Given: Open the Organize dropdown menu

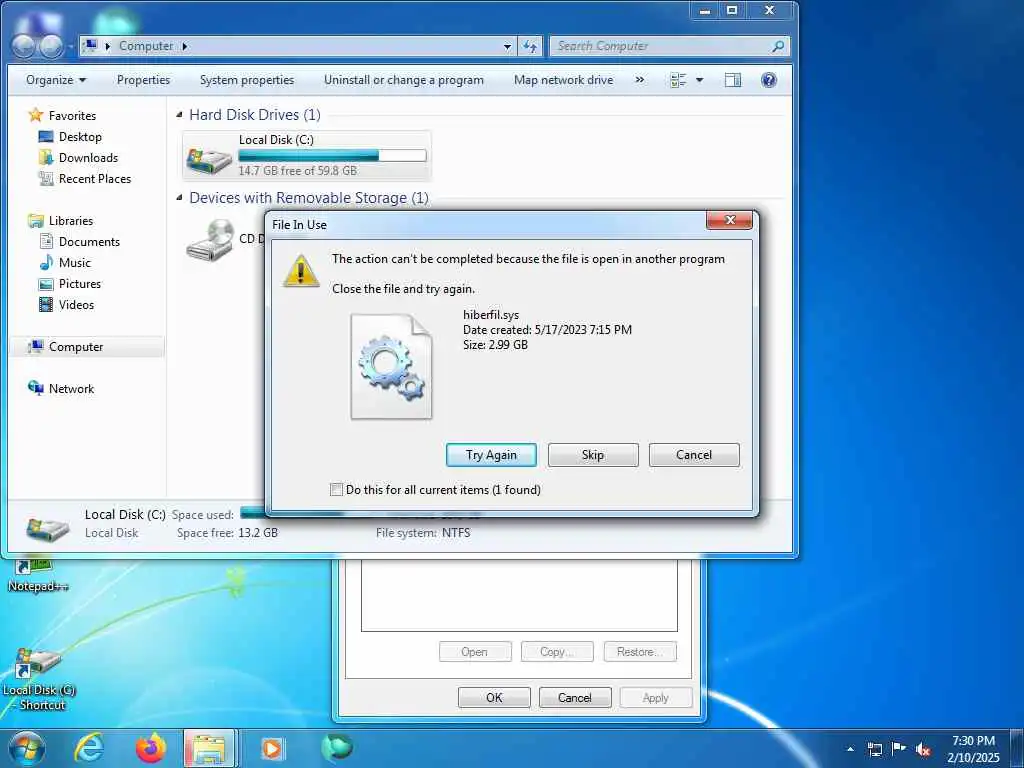Looking at the screenshot, I should click(x=56, y=80).
